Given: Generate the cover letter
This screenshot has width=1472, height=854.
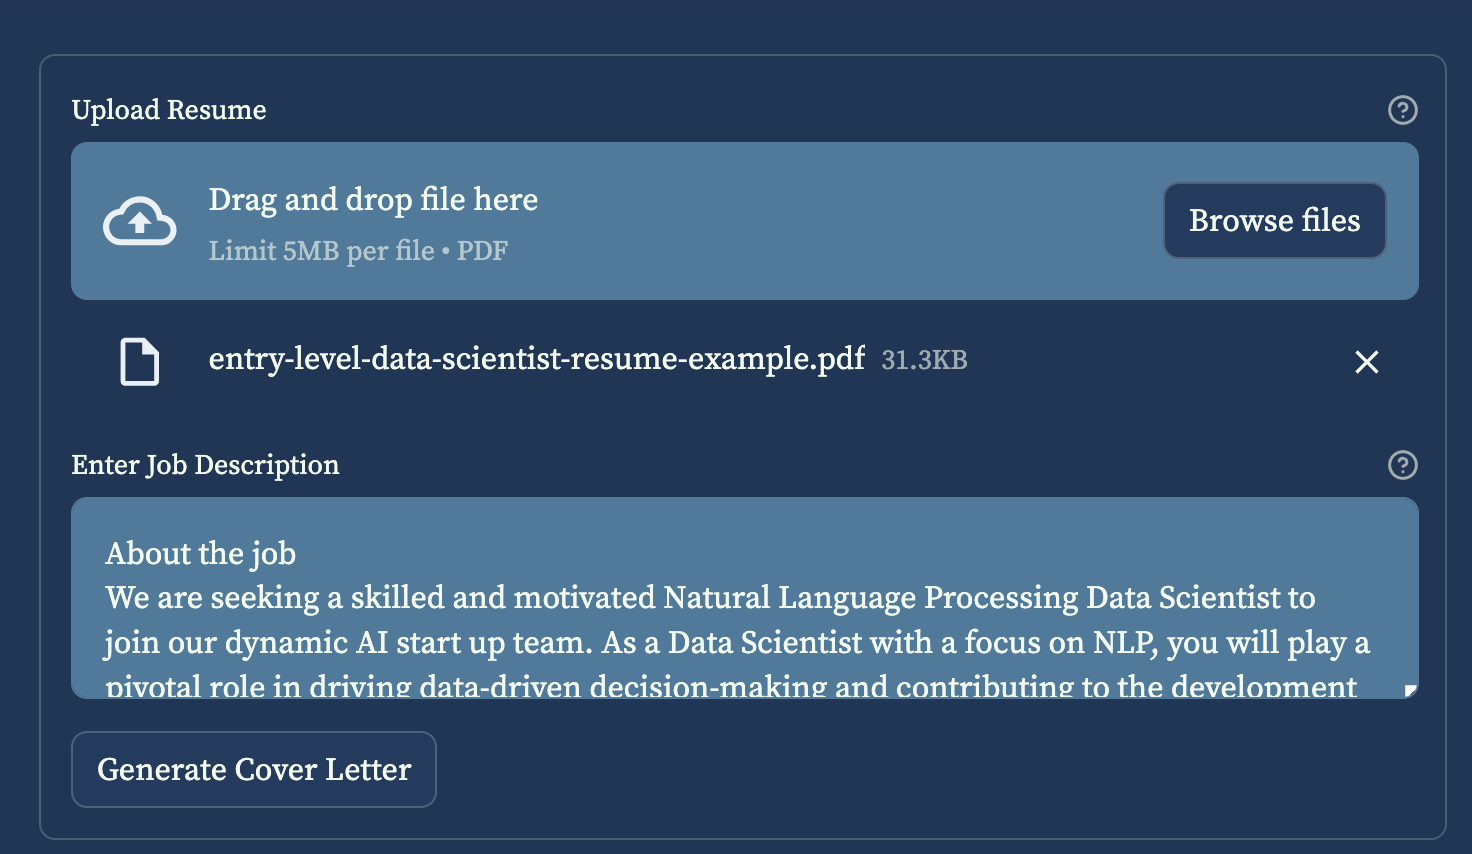Looking at the screenshot, I should point(254,769).
